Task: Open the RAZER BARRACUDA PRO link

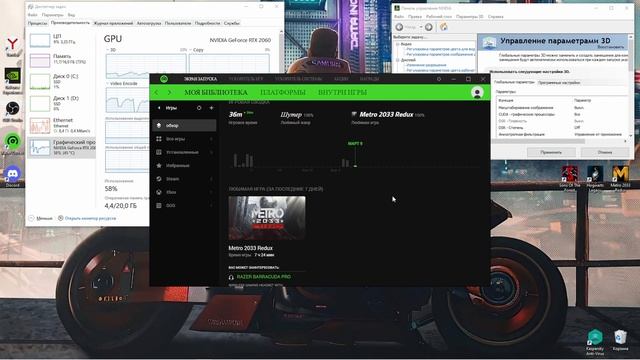Action: (264, 277)
